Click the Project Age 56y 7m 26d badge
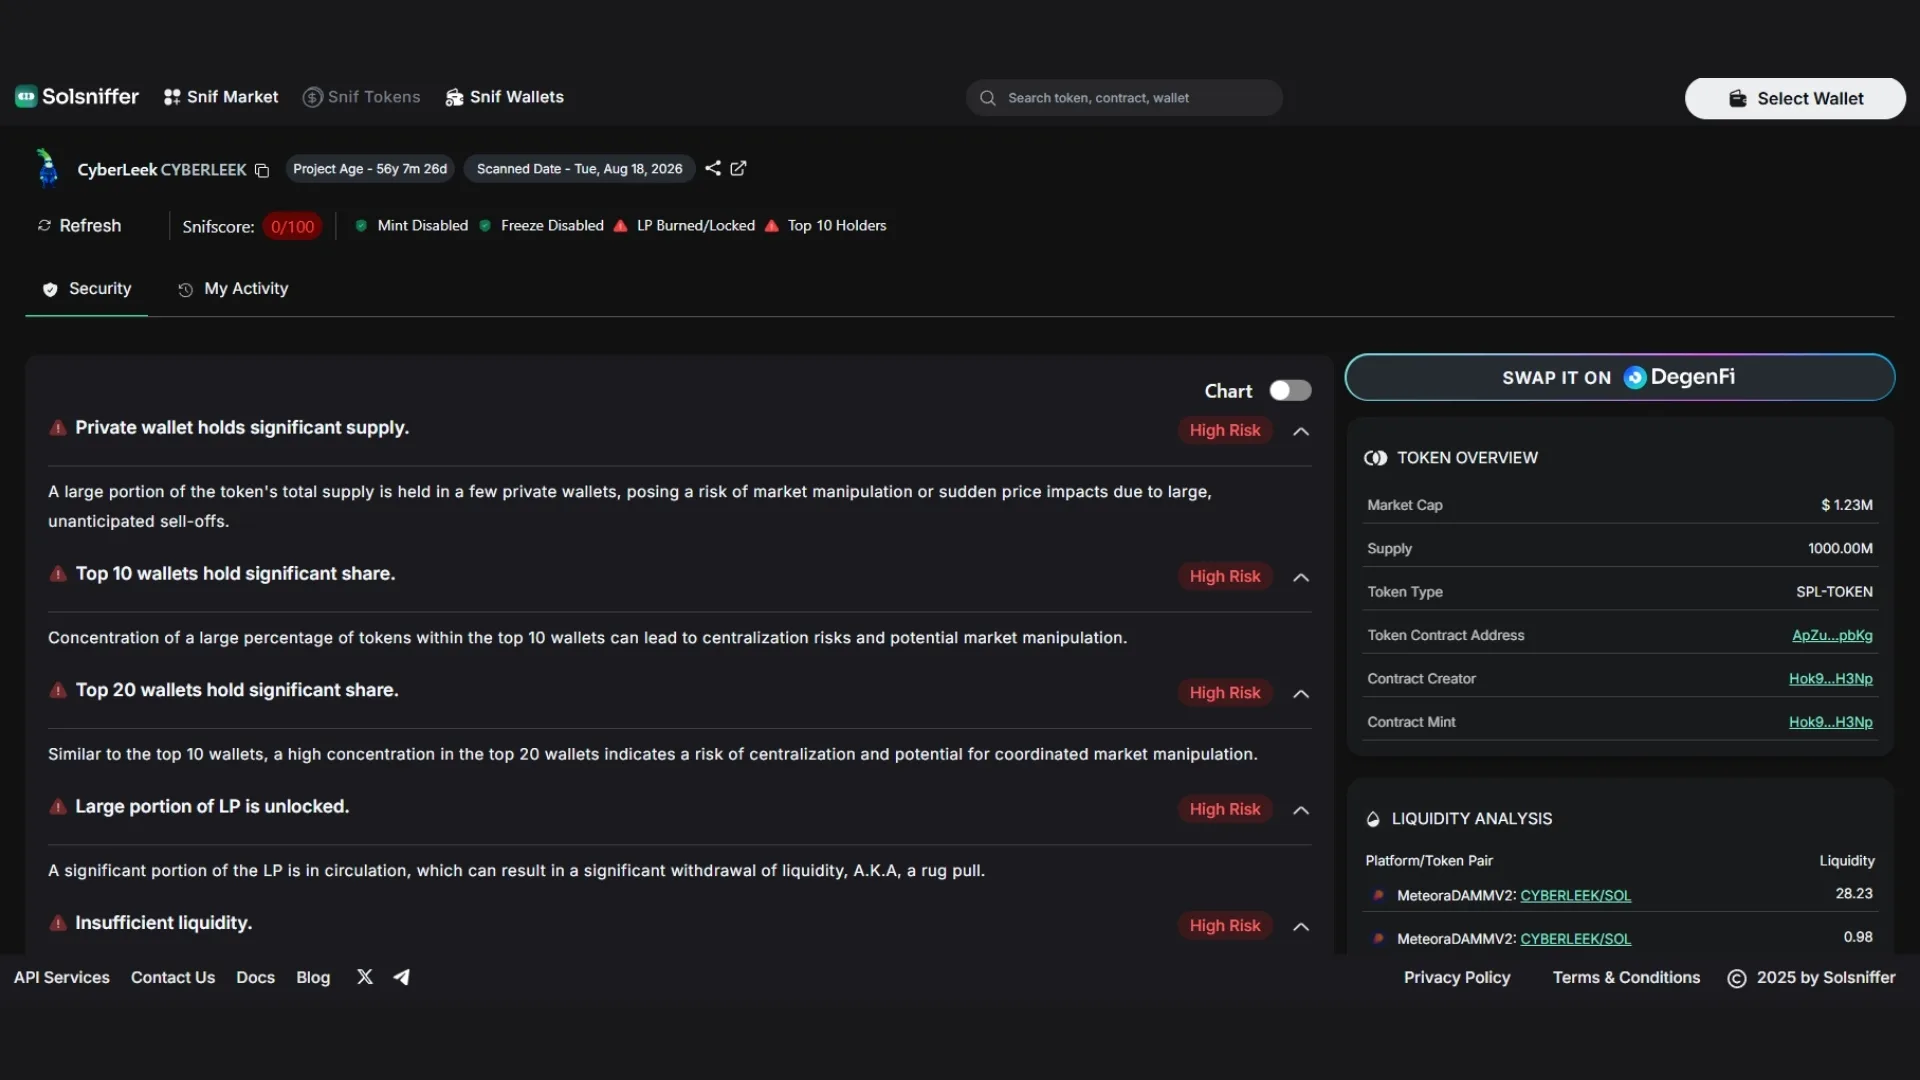This screenshot has height=1080, width=1920. click(x=370, y=169)
